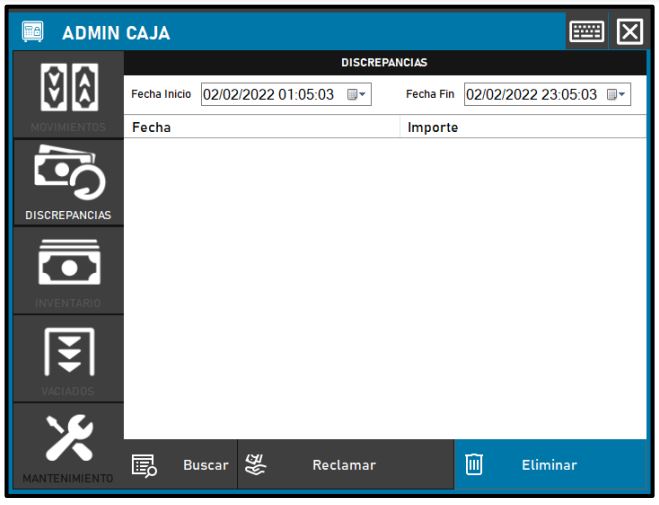This screenshot has width=659, height=505.
Task: Go to the Vaciados section icon
Action: pos(67,352)
